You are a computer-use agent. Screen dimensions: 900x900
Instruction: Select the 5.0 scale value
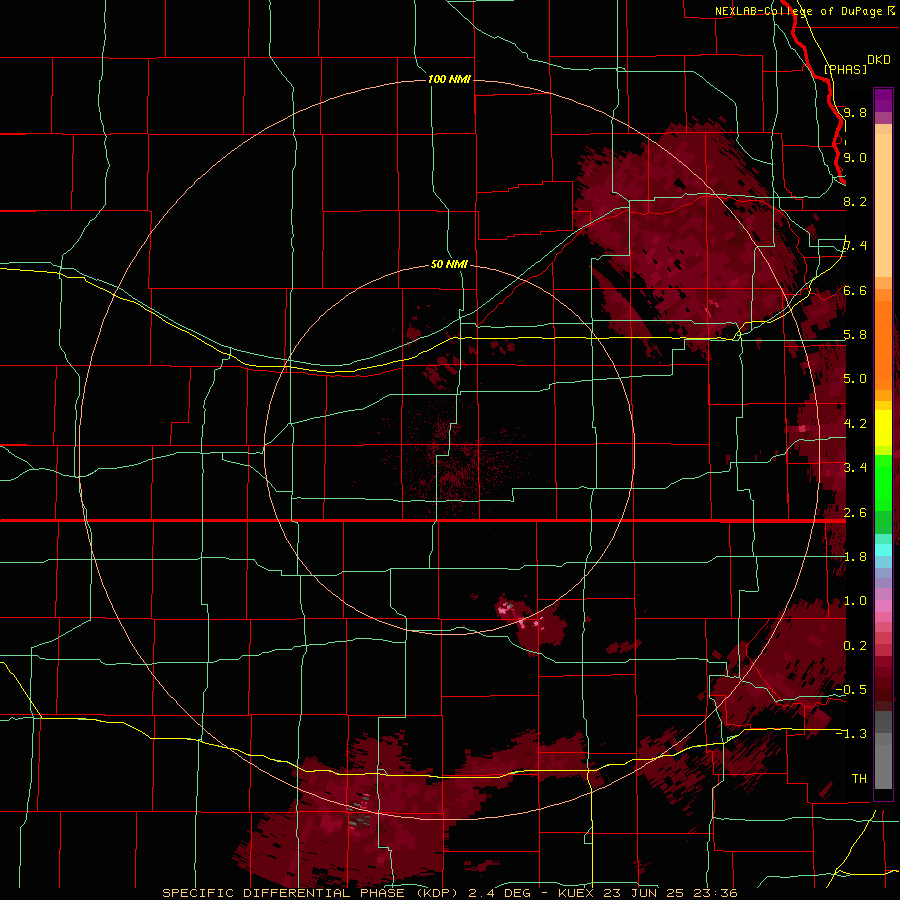click(x=855, y=379)
